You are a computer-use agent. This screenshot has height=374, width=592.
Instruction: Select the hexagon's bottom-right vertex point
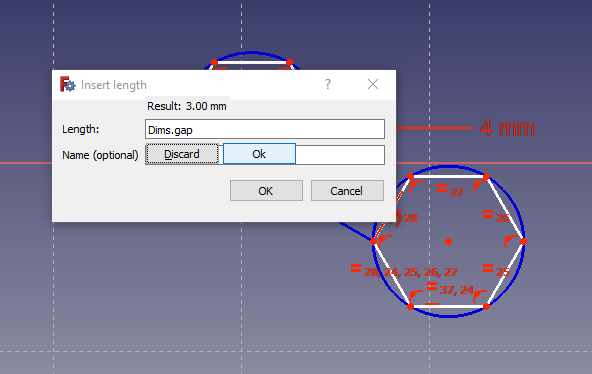[x=486, y=306]
